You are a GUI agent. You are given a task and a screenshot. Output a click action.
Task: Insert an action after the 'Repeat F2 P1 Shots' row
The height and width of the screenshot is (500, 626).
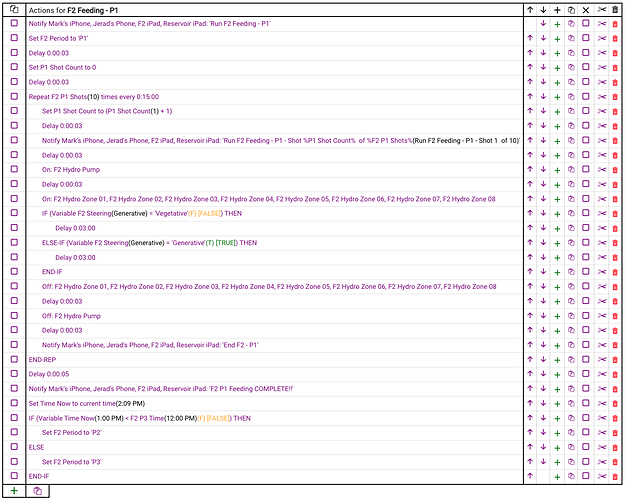557,97
